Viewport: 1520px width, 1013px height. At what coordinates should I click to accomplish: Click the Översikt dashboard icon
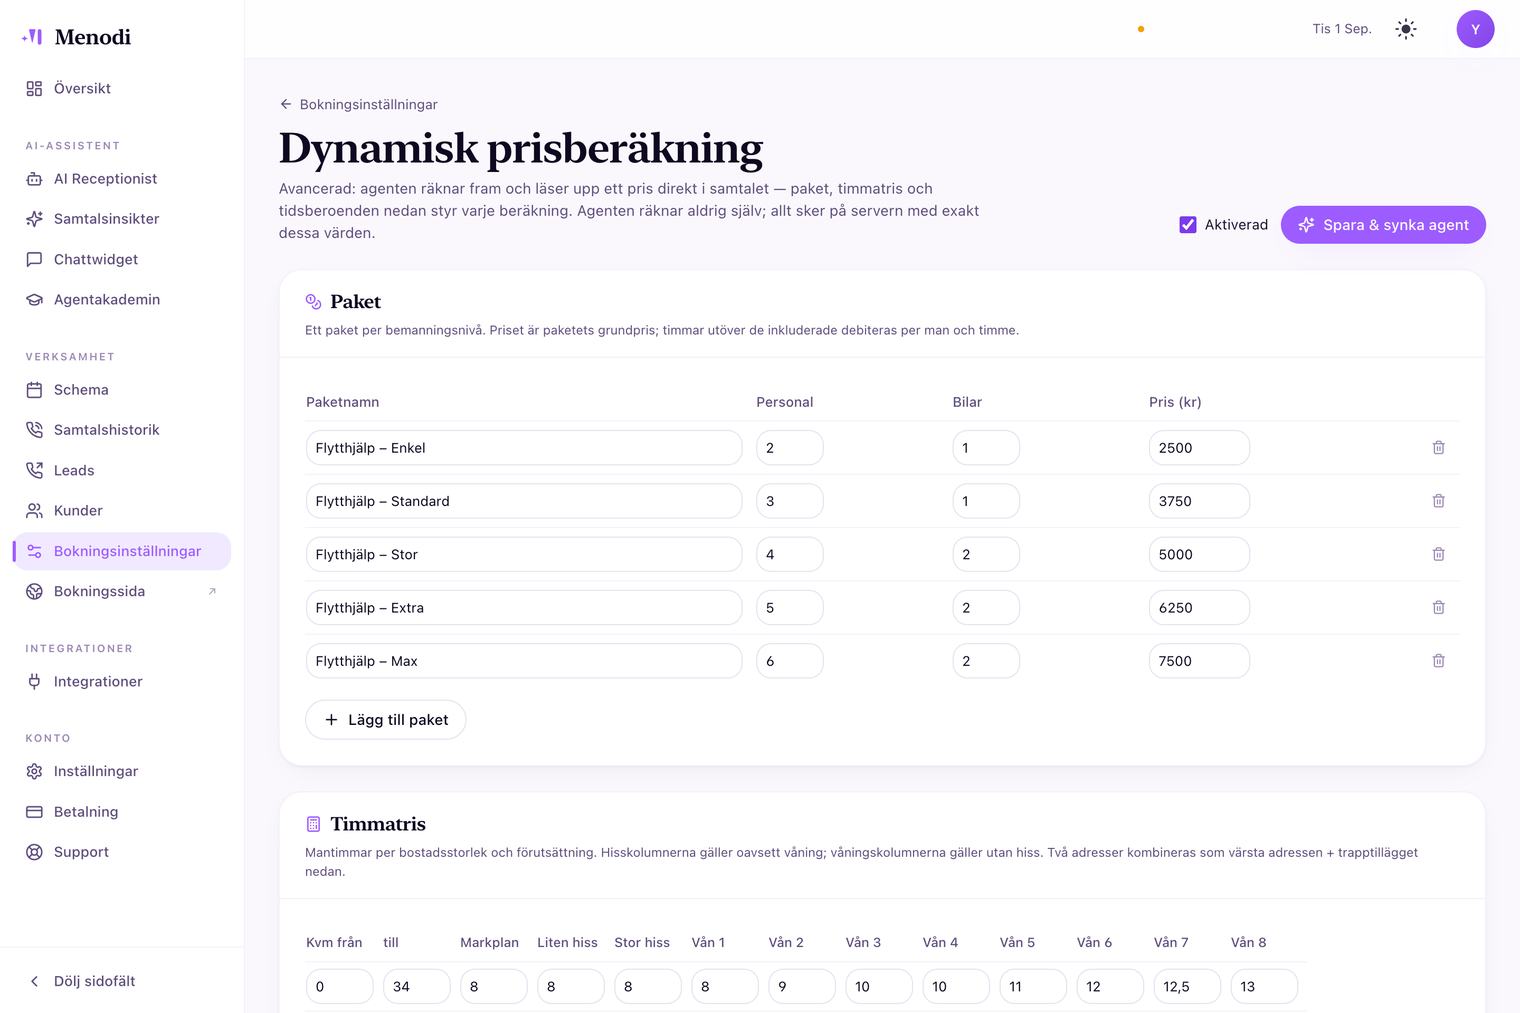[x=34, y=88]
